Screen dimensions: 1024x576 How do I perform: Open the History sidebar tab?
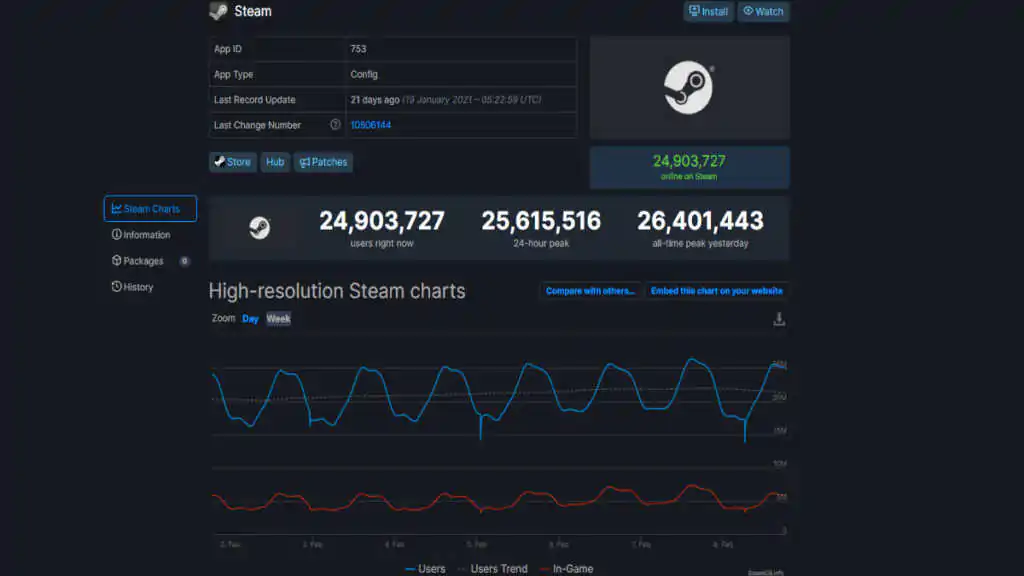point(133,287)
